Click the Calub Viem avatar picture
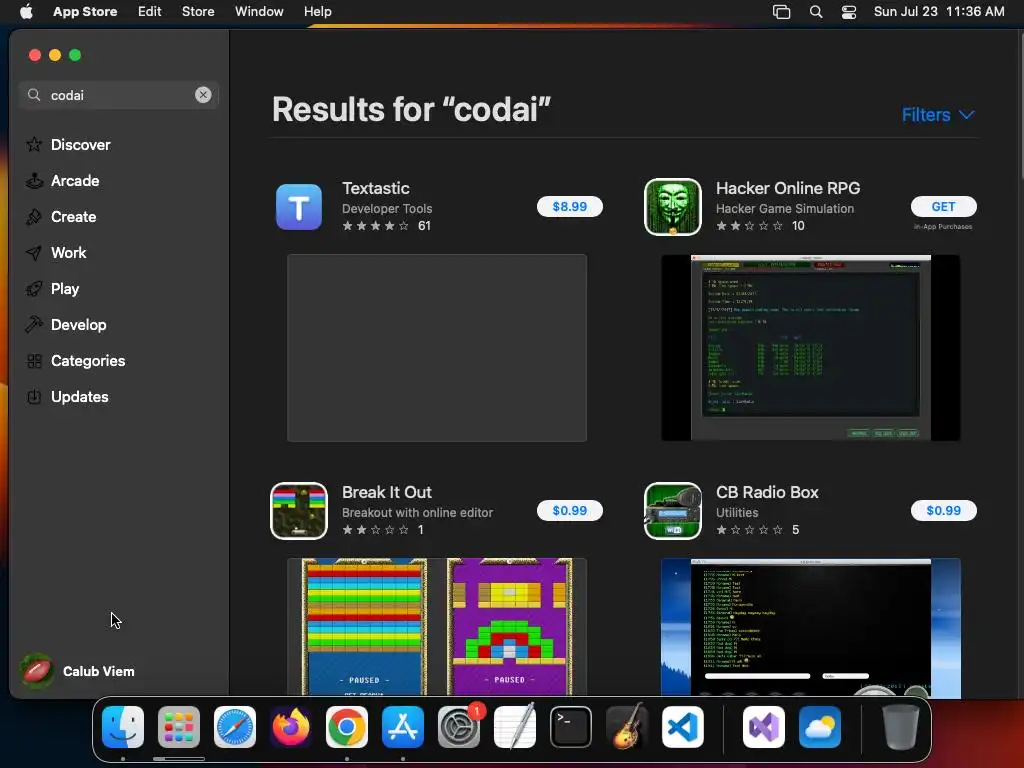 click(37, 671)
